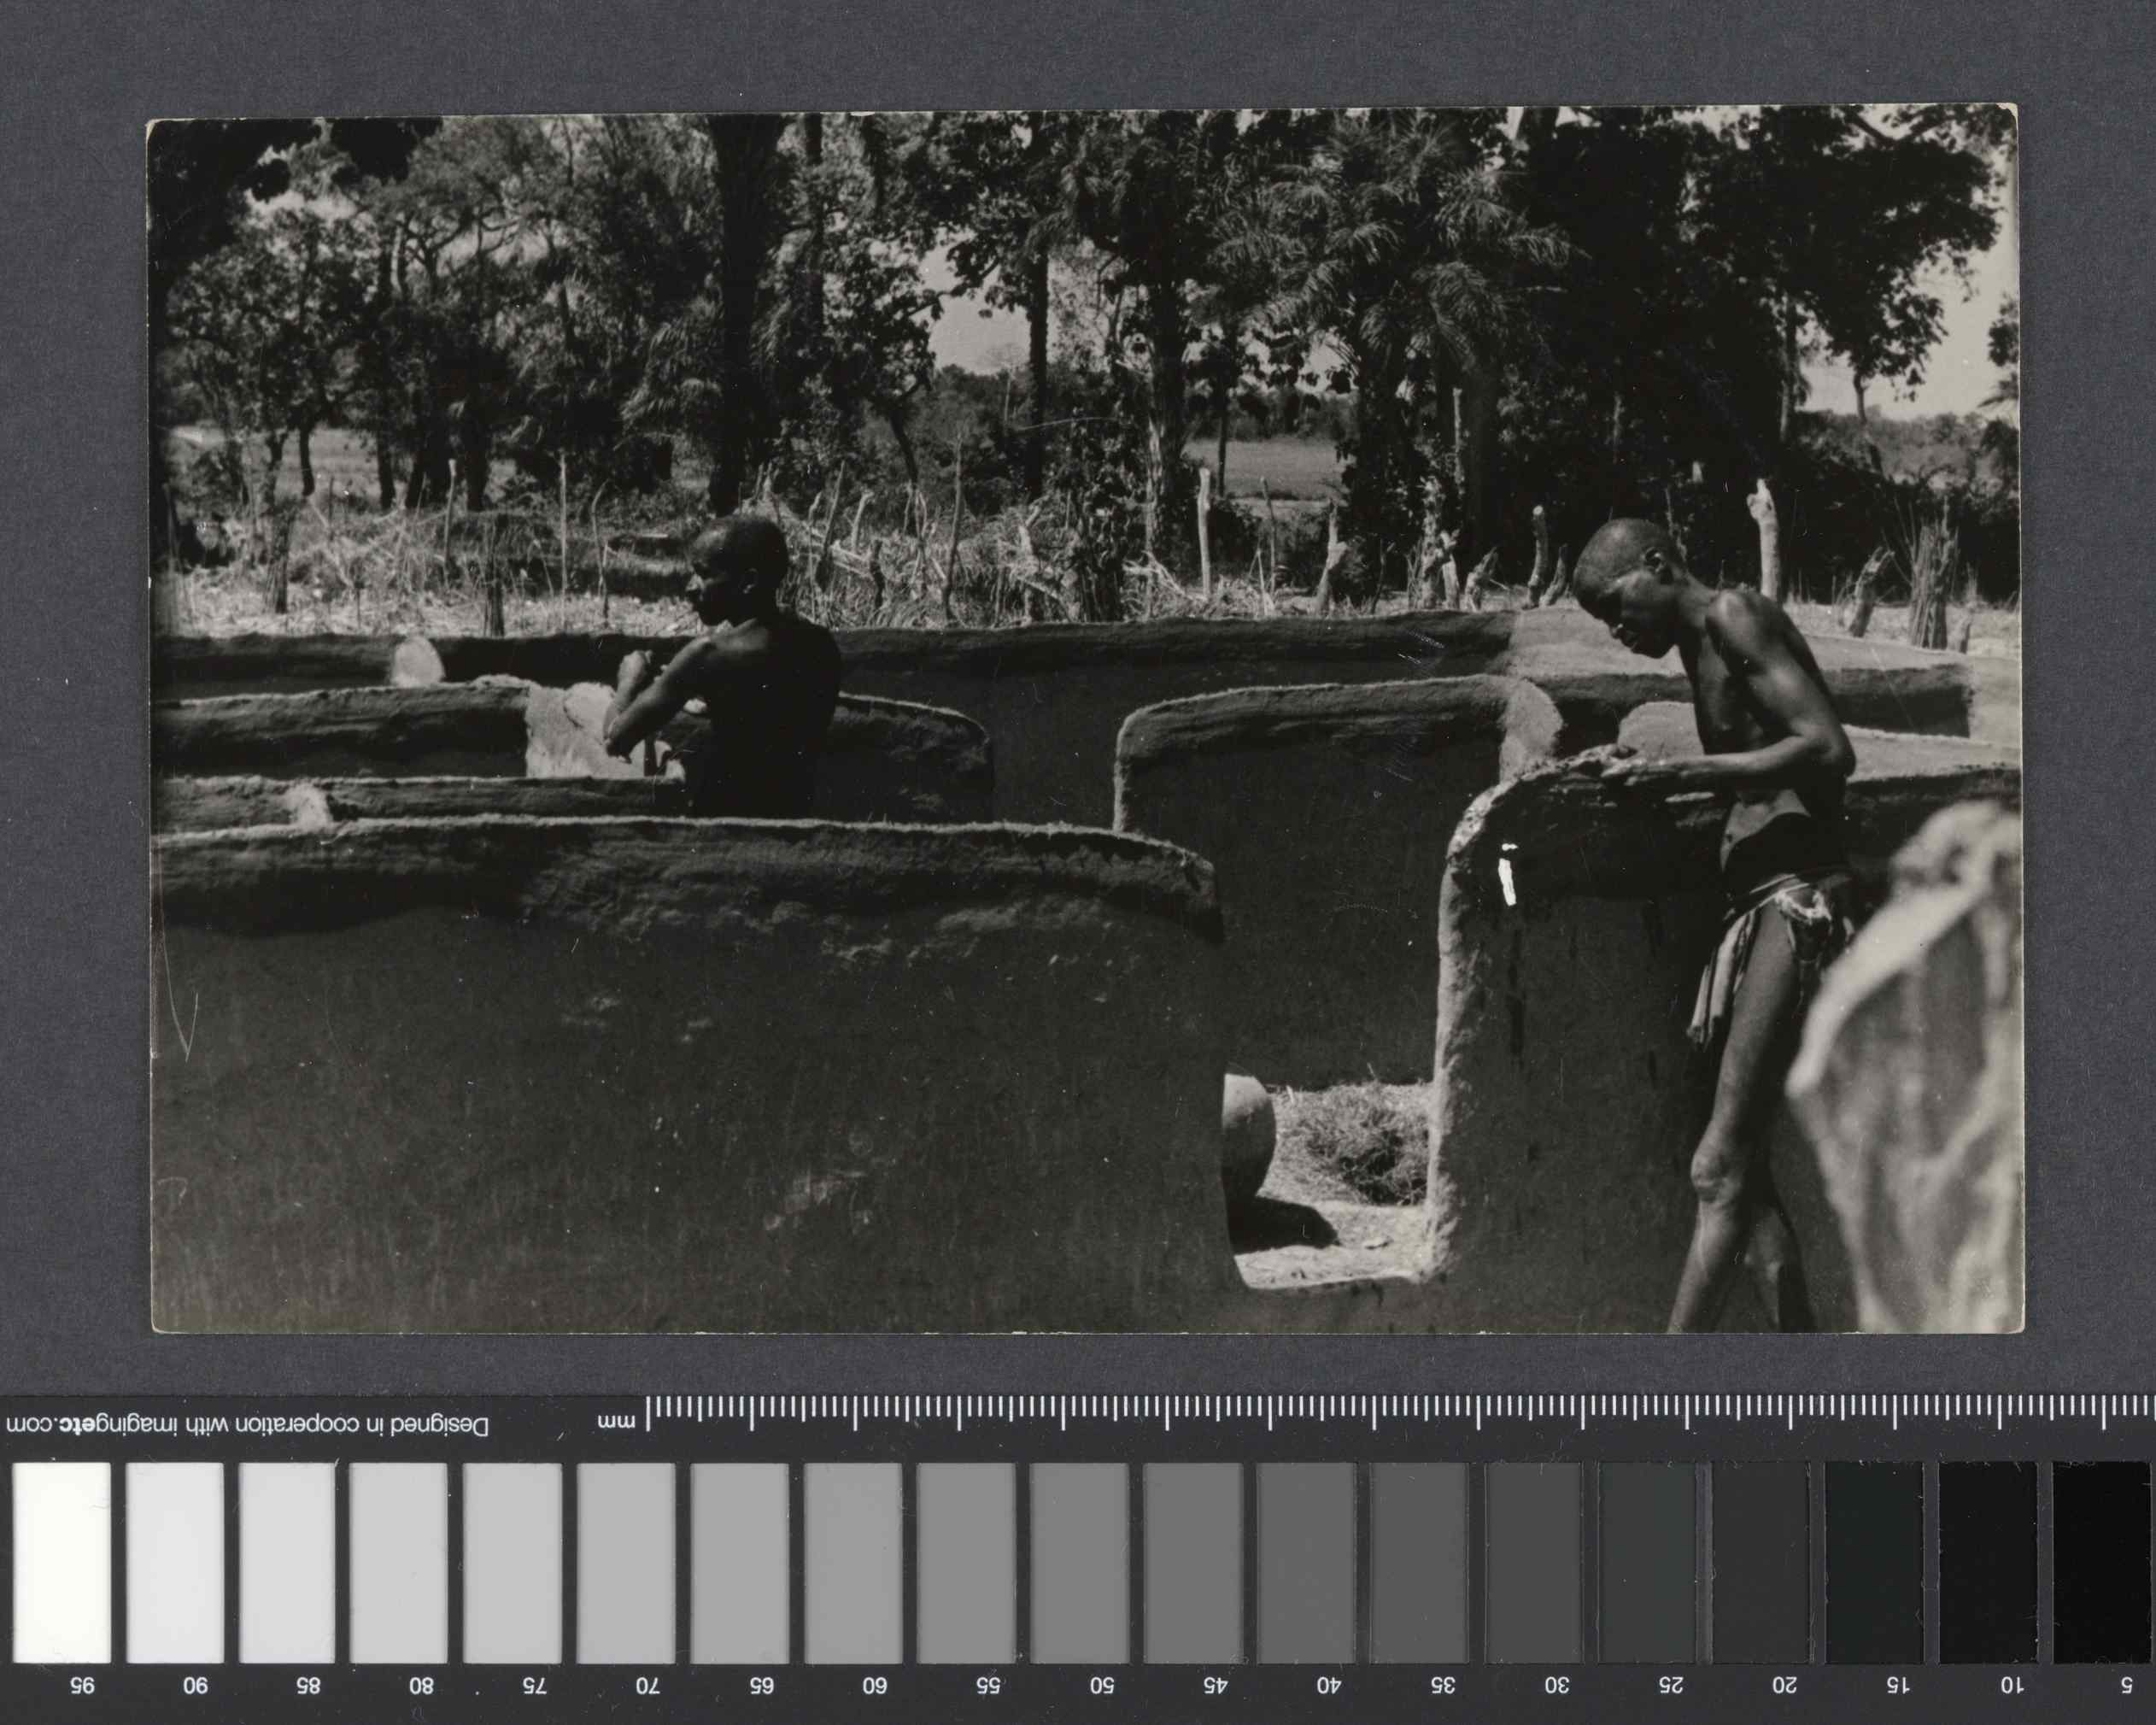
Task: Click the gray swatch labeled 80
Action: 399,1562
